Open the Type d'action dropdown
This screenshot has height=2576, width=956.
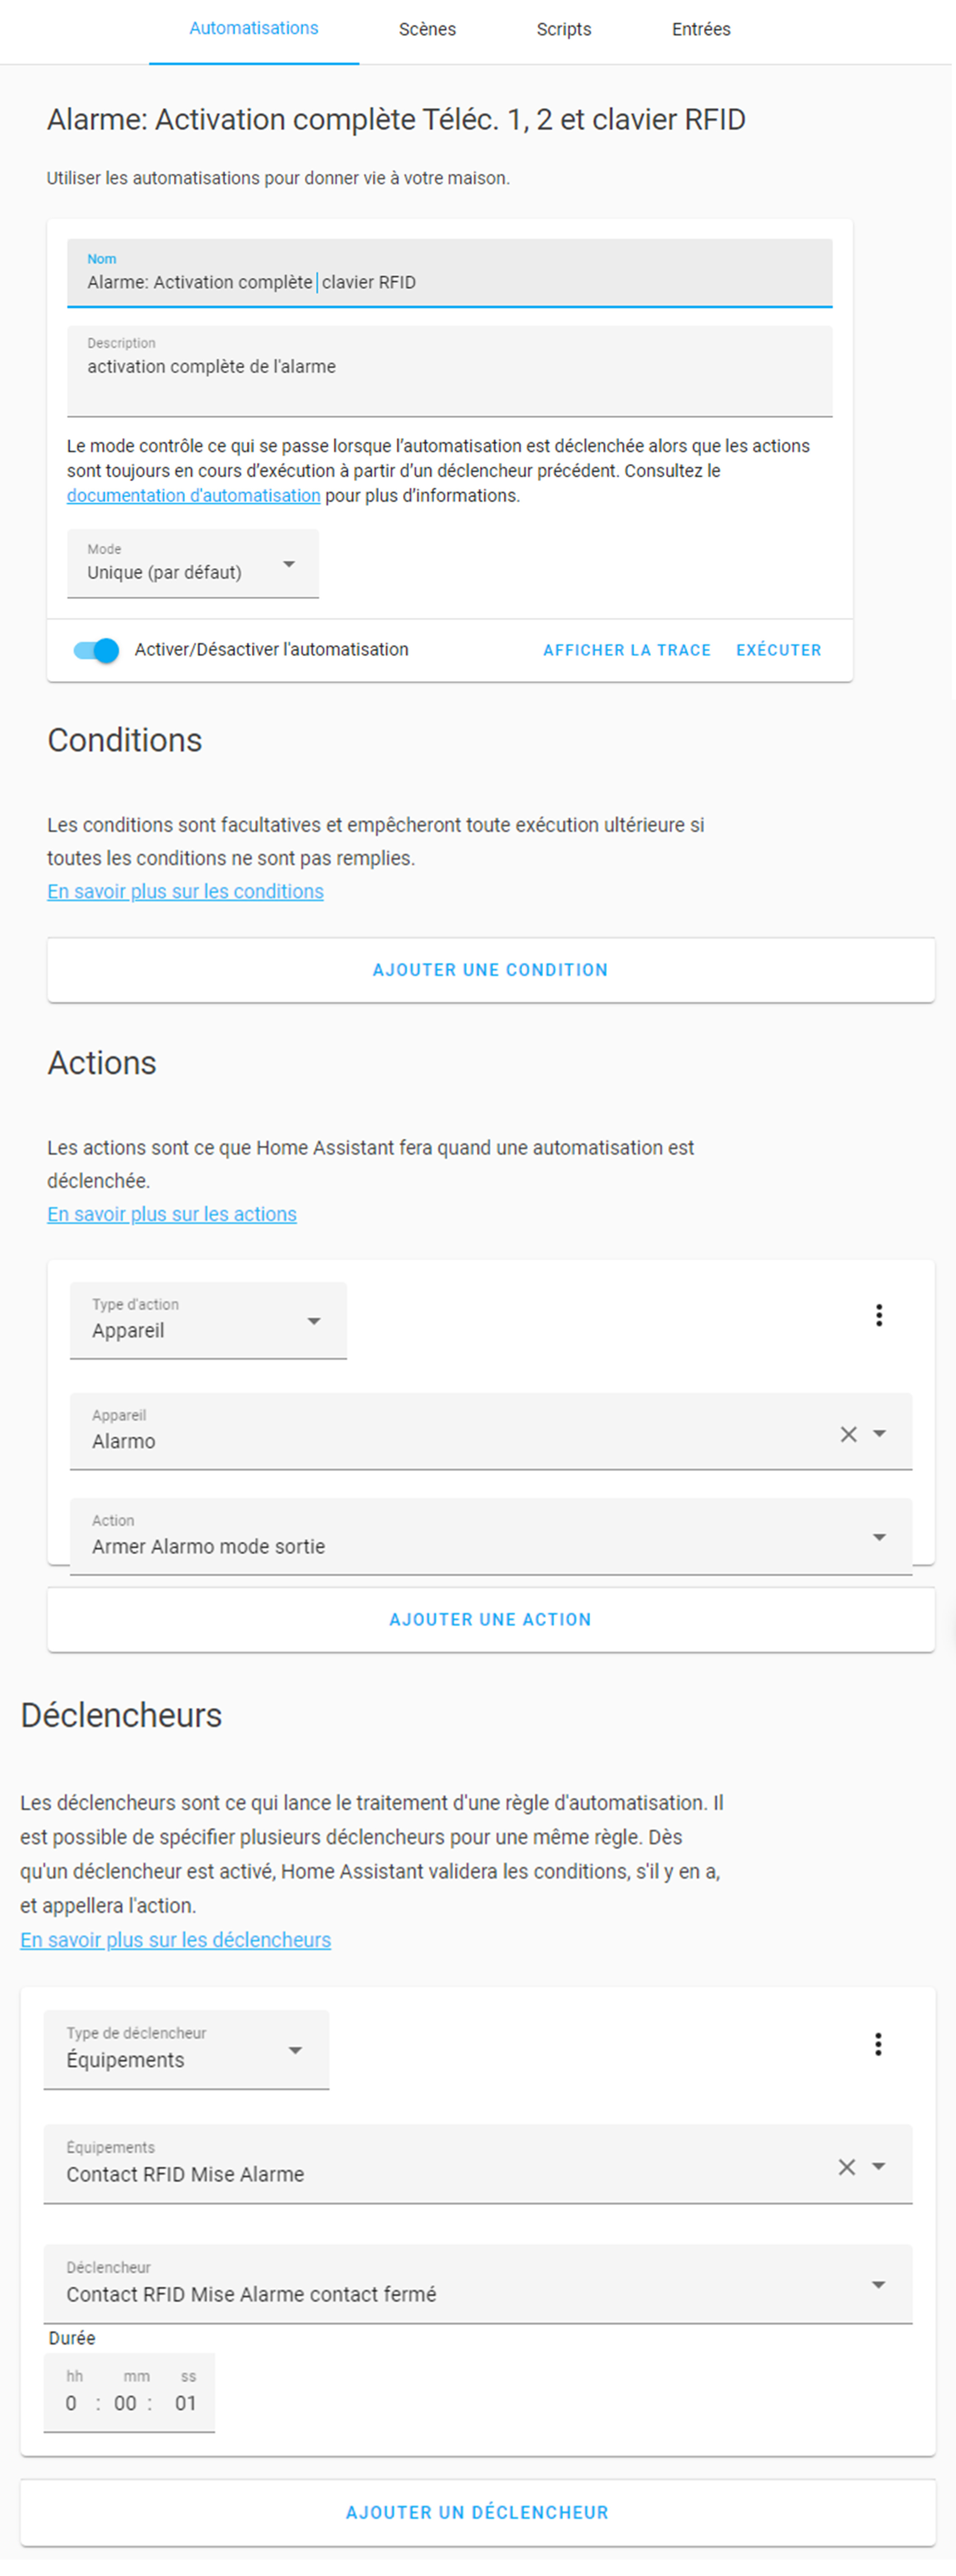[208, 1320]
